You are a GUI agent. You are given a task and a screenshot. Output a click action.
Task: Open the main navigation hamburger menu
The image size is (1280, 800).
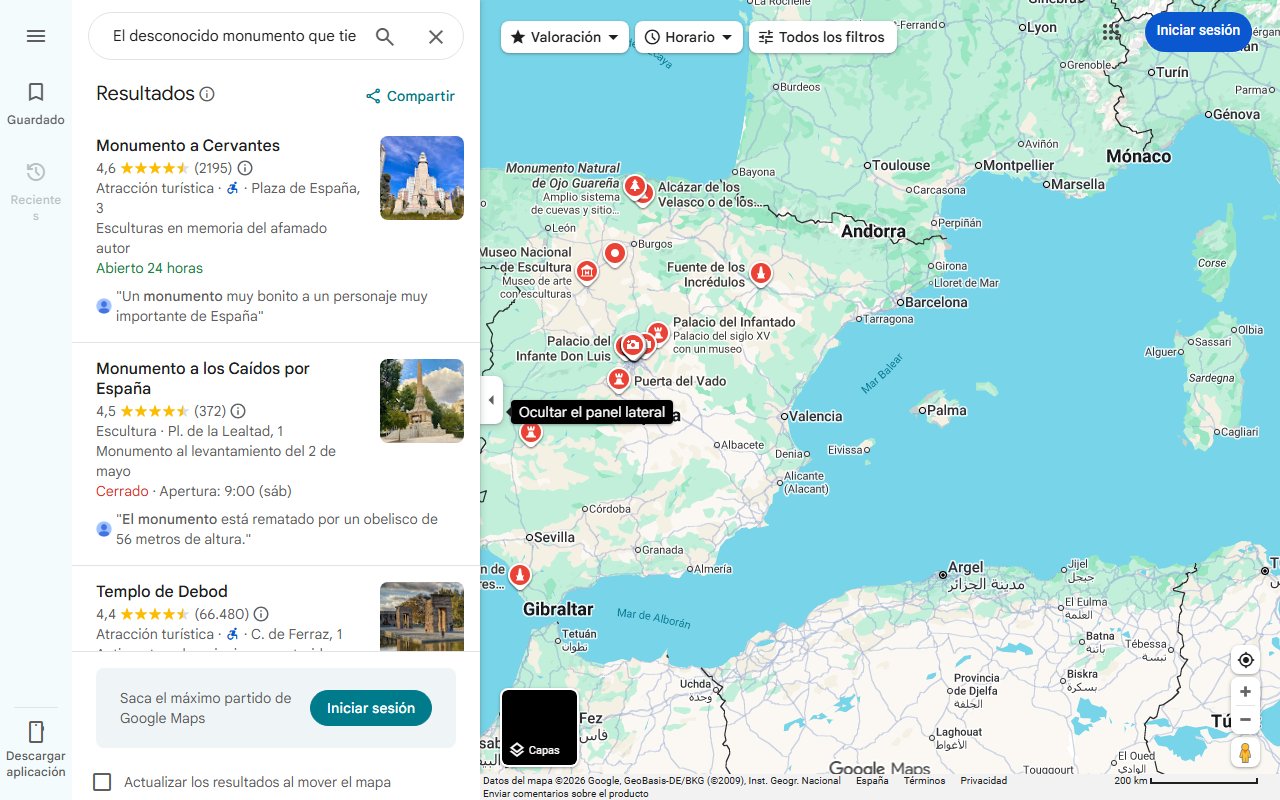point(35,36)
